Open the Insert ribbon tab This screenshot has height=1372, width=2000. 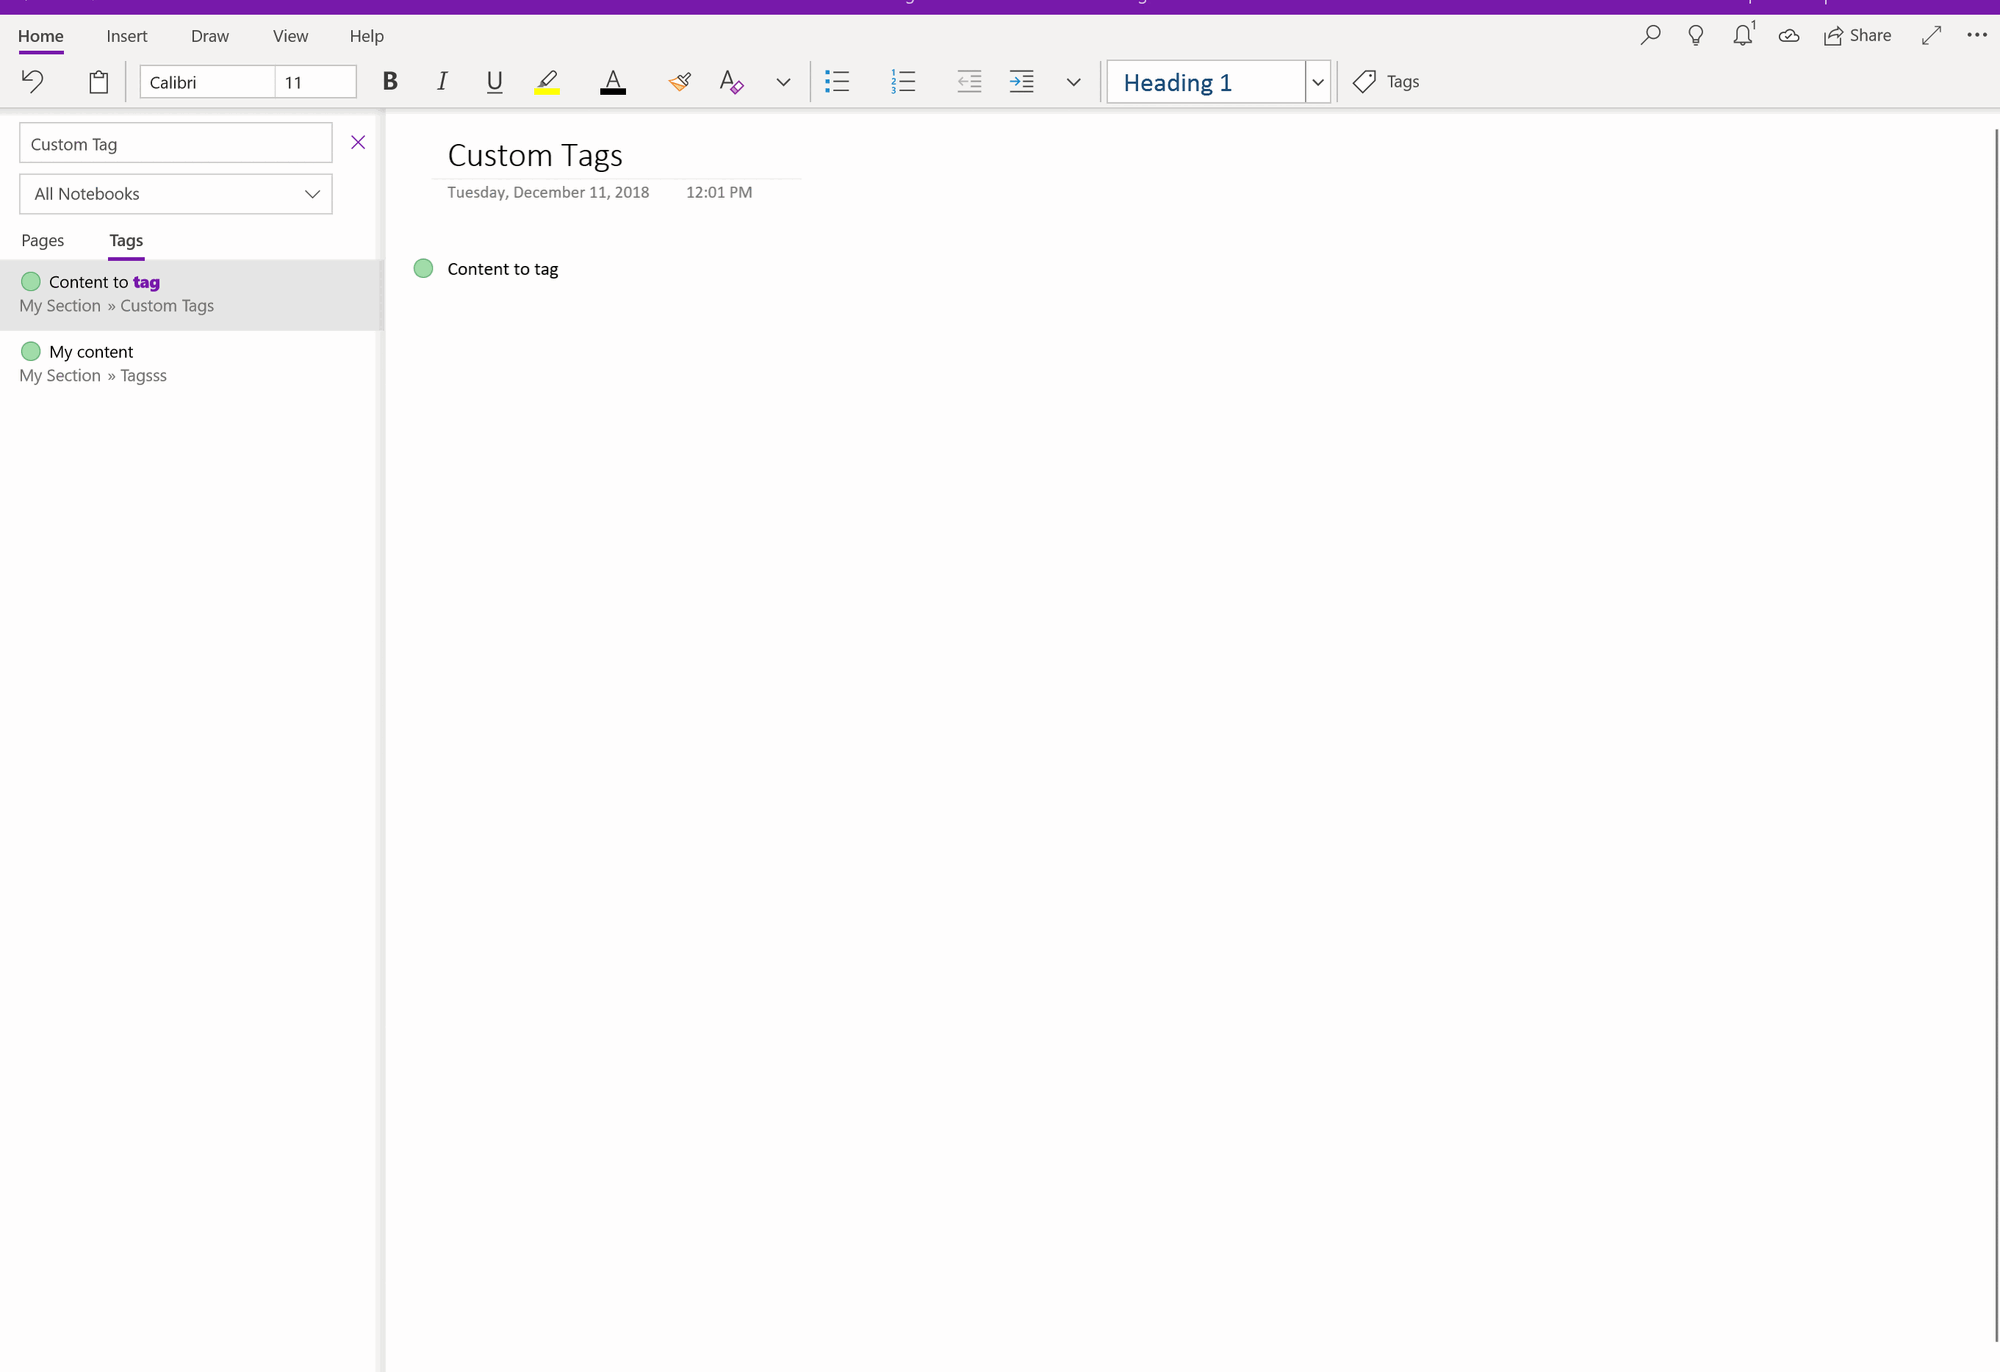pyautogui.click(x=127, y=36)
